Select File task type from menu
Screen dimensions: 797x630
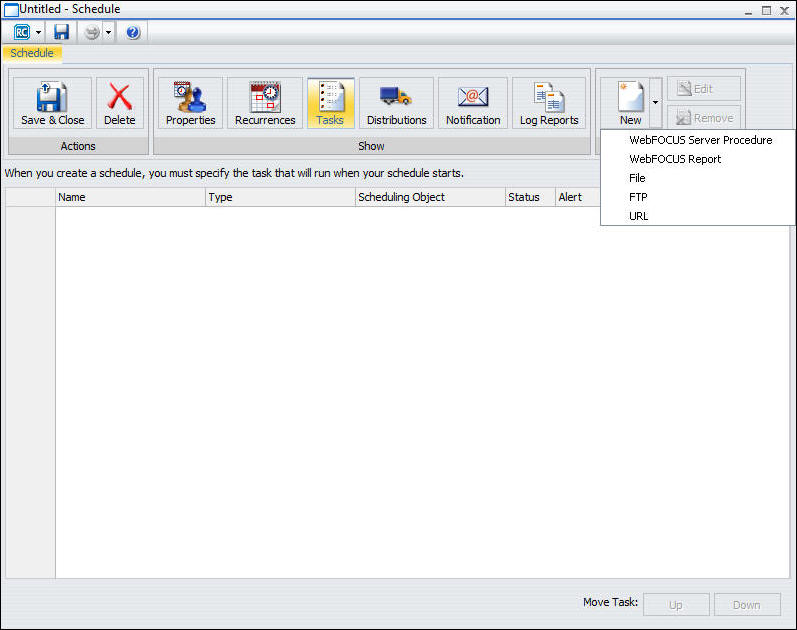pos(698,178)
